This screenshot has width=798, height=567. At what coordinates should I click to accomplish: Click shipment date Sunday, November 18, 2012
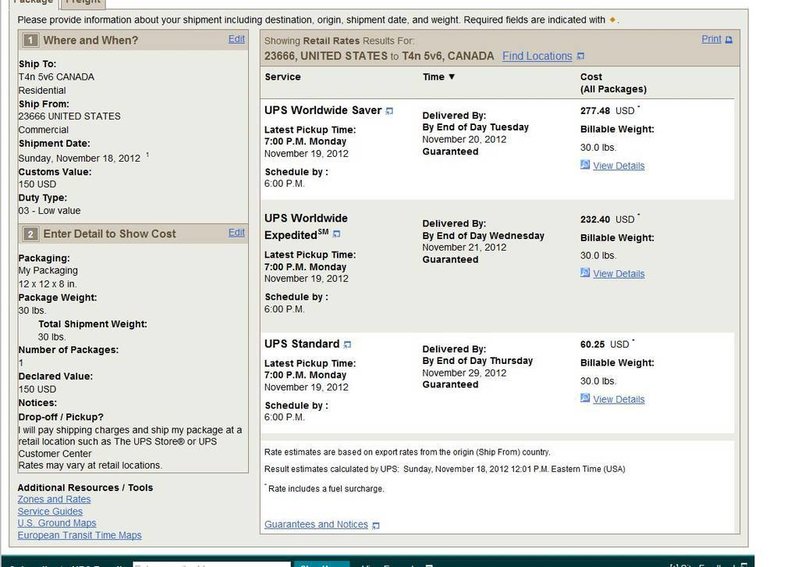click(79, 158)
